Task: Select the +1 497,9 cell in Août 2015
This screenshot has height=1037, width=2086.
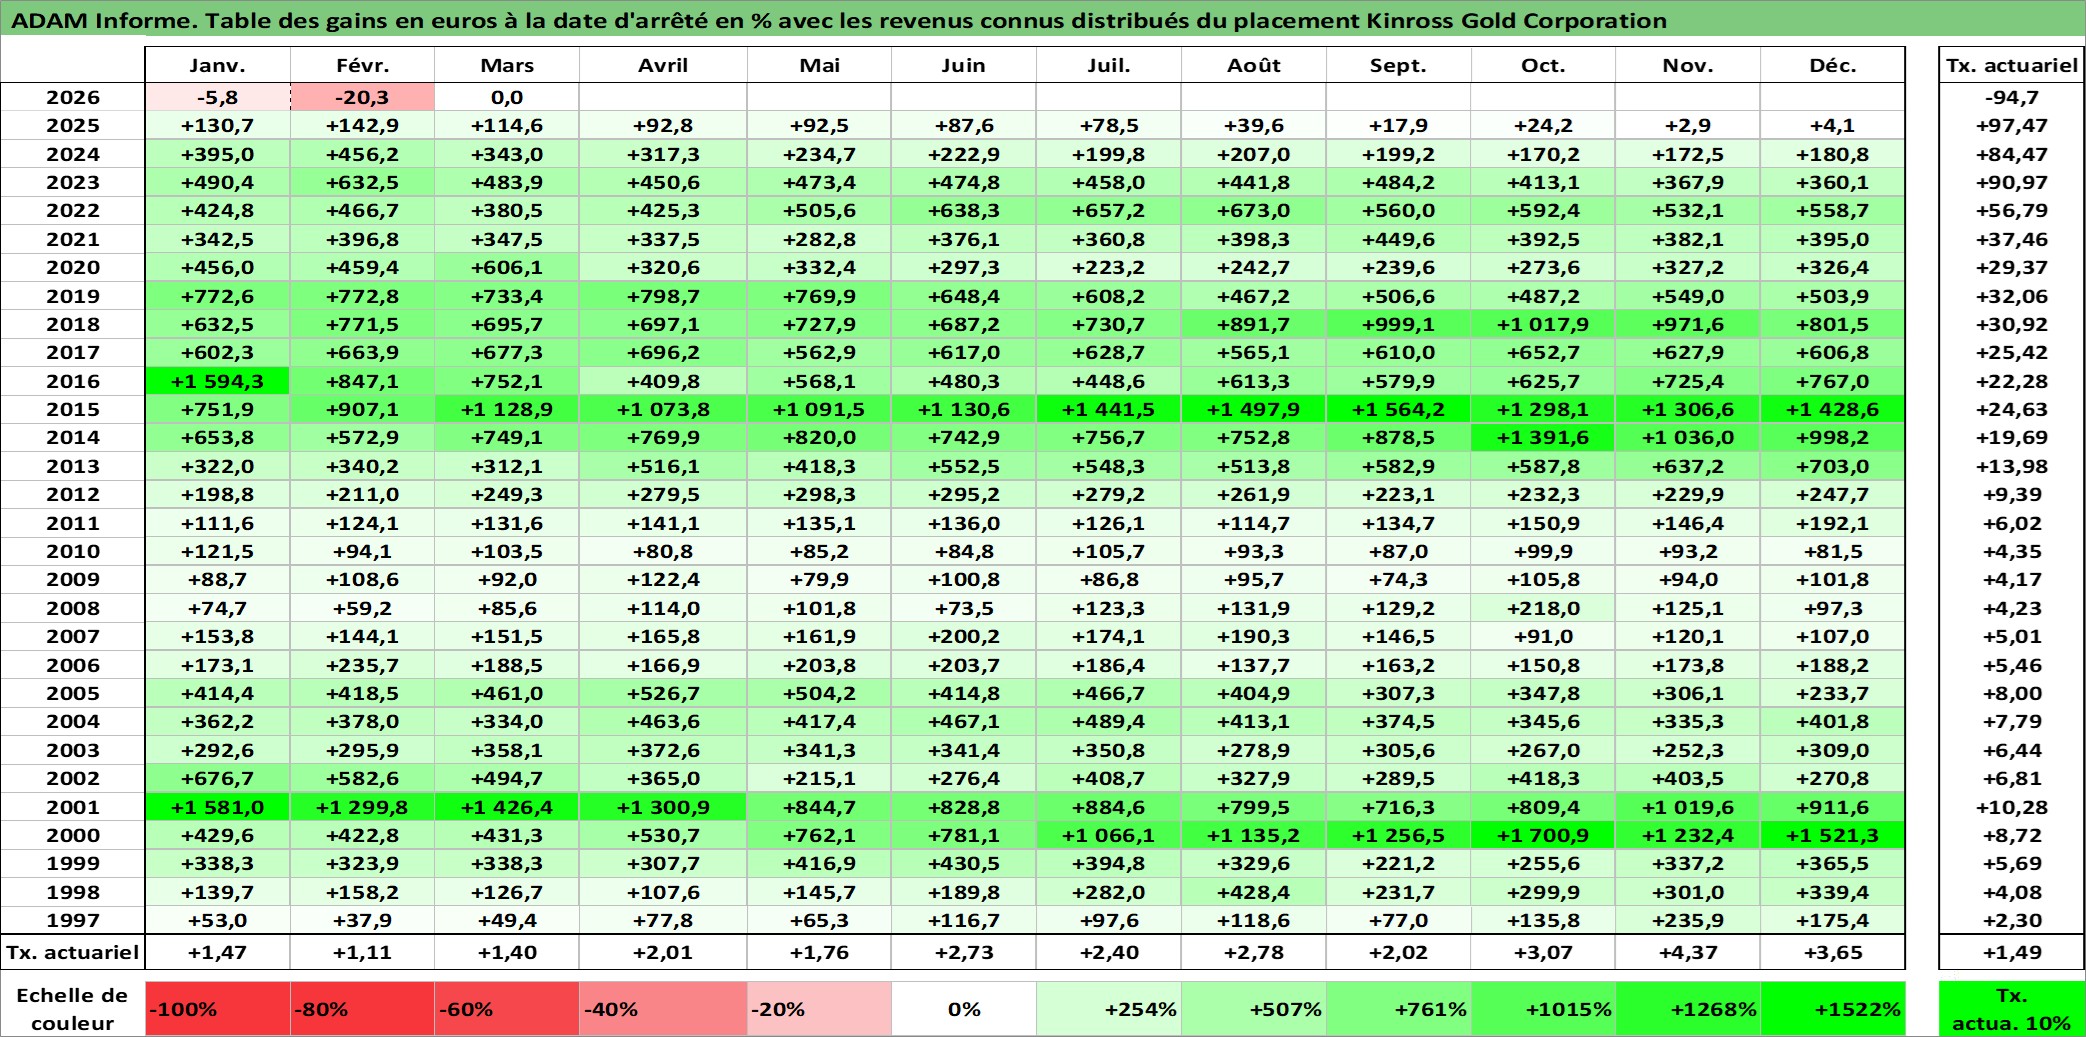Action: [x=1254, y=409]
